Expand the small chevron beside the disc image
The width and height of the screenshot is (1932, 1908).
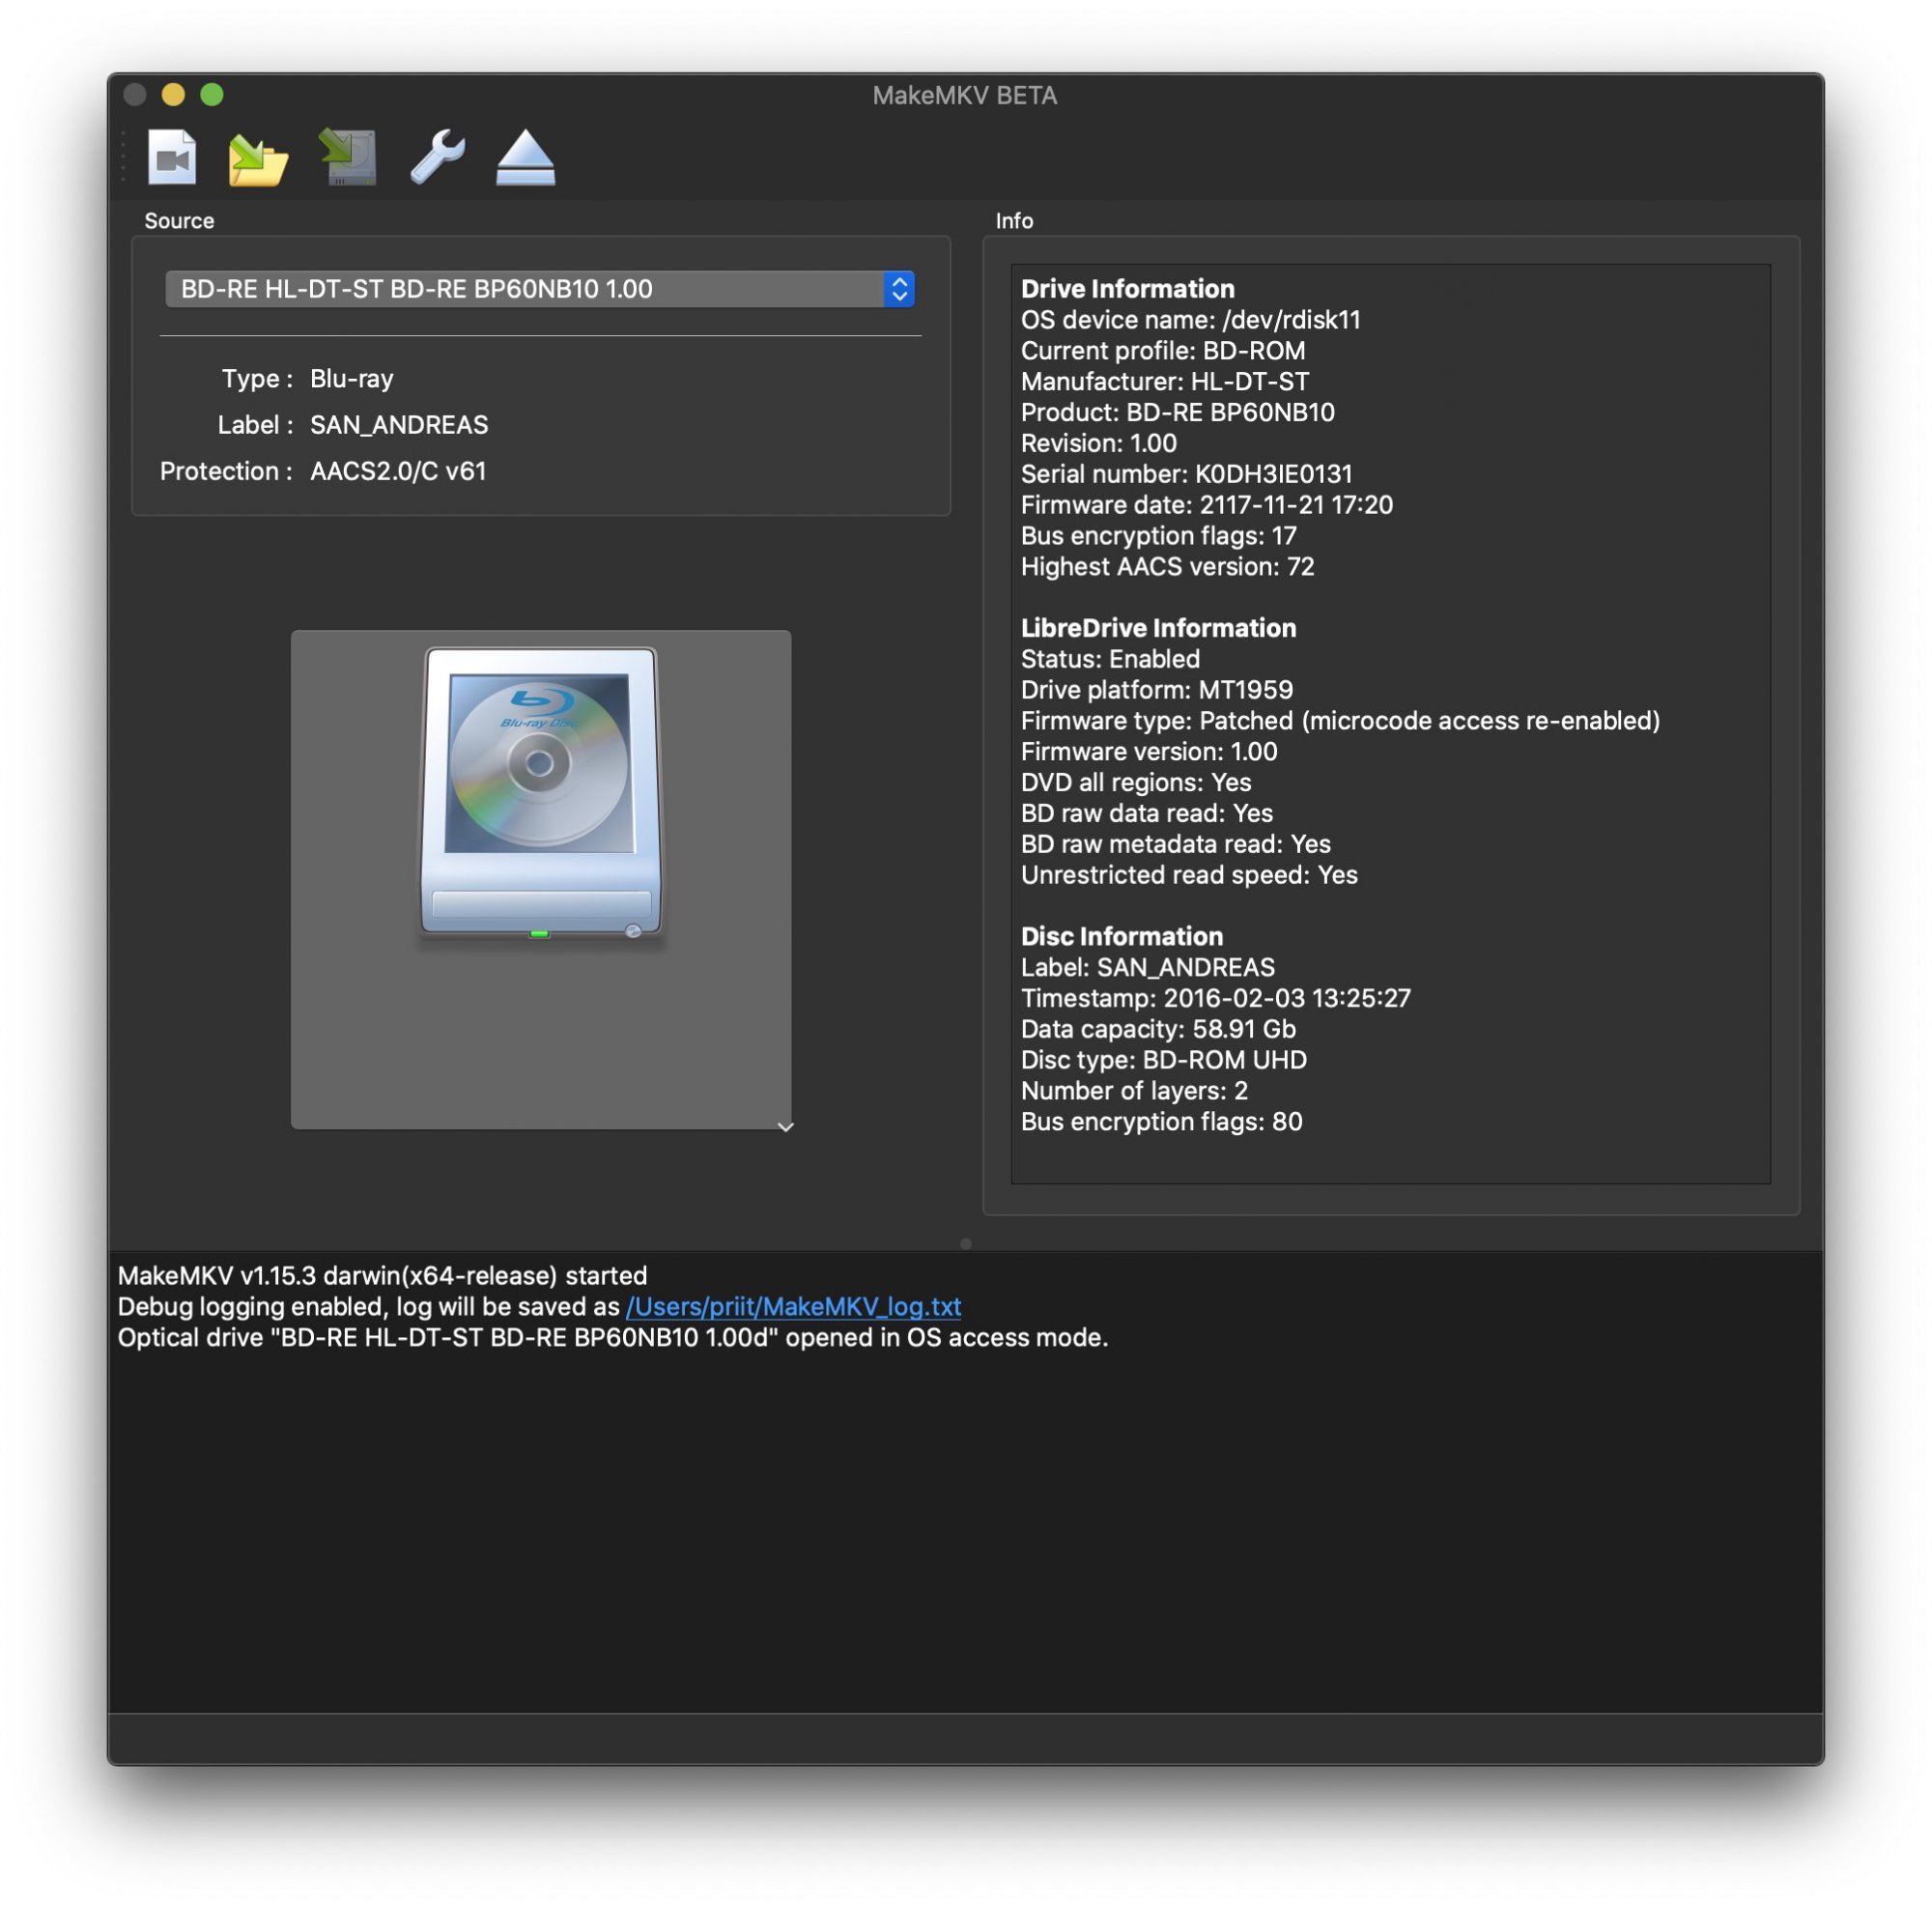coord(786,1127)
